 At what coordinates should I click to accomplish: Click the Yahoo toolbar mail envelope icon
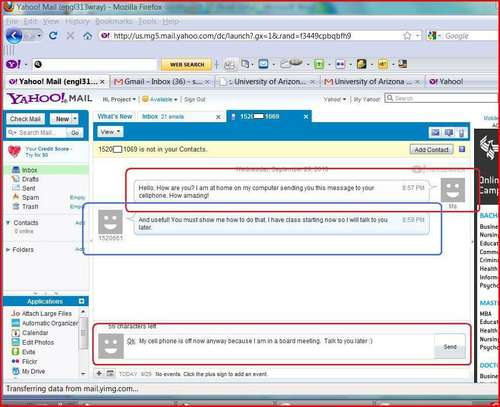[263, 64]
